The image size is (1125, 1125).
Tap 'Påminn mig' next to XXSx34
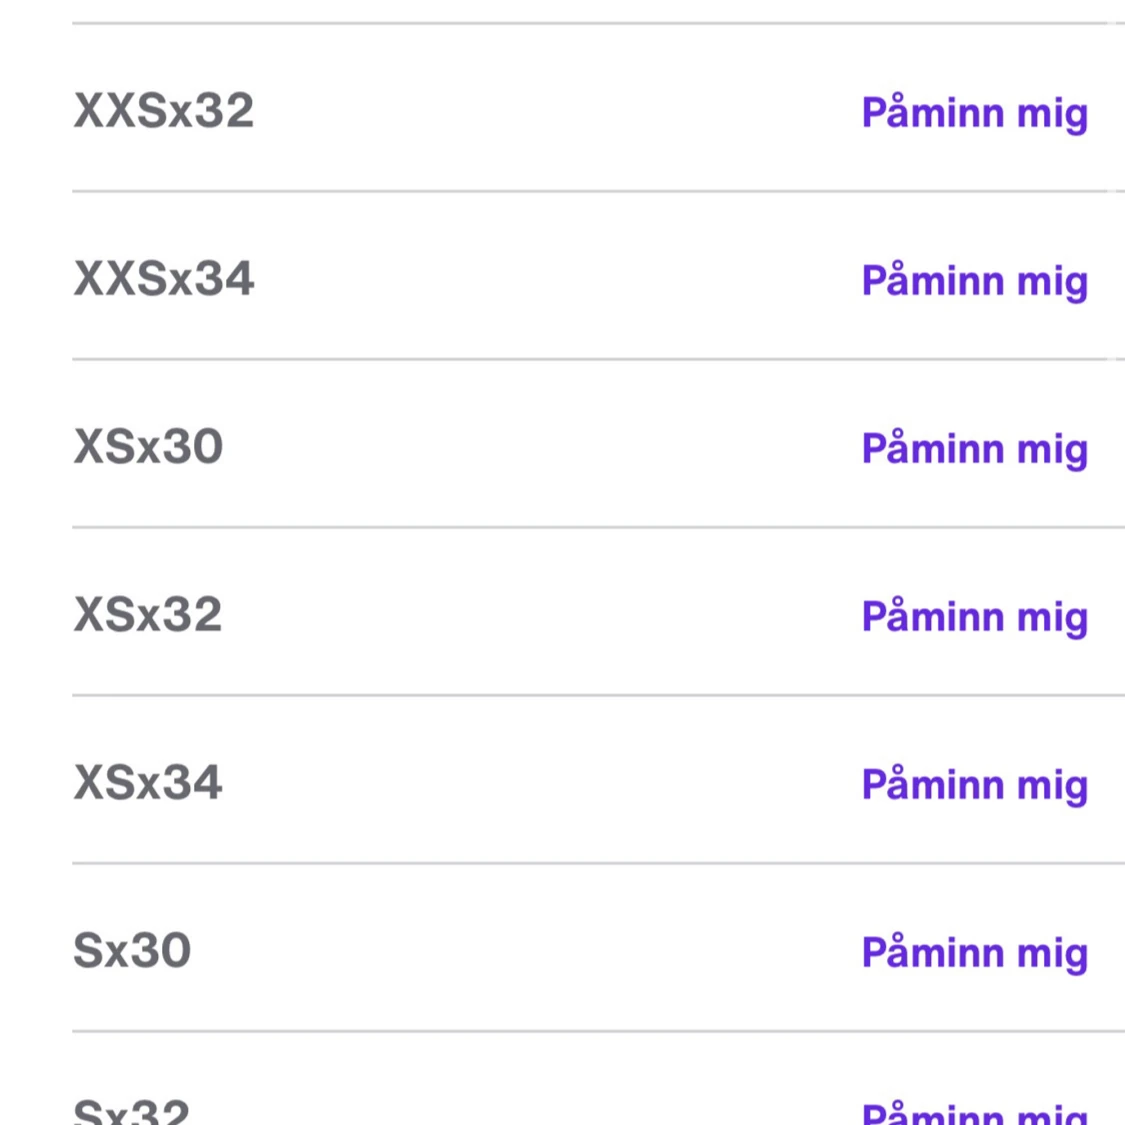[x=974, y=280]
